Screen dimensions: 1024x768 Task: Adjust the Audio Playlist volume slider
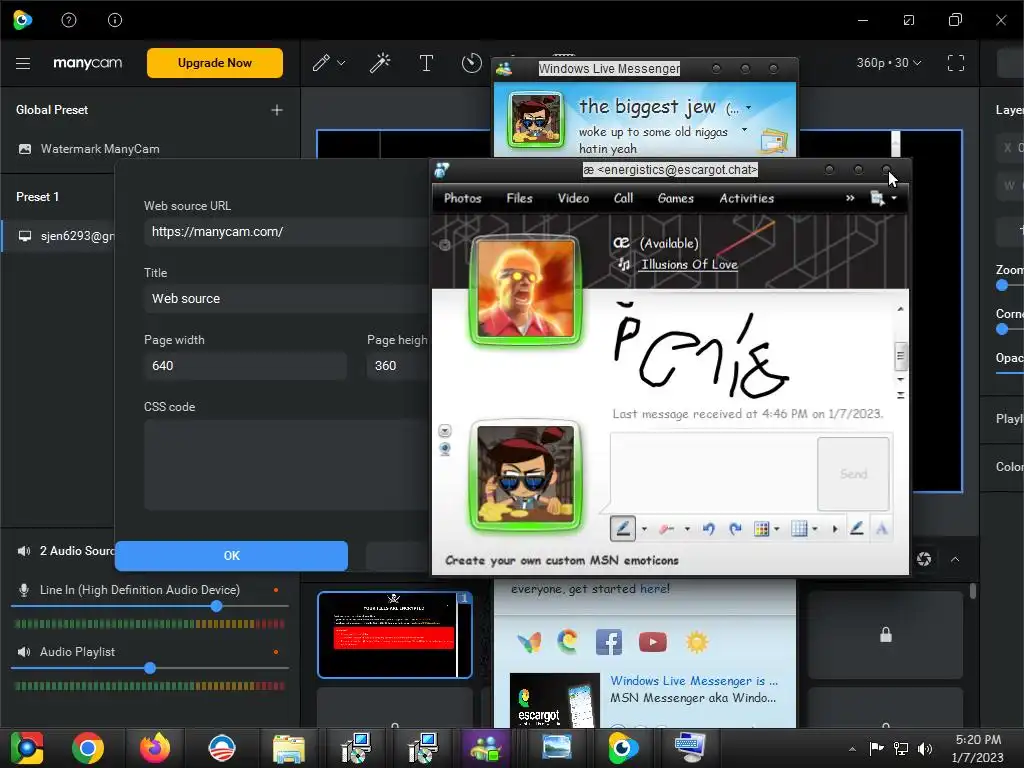pos(150,668)
